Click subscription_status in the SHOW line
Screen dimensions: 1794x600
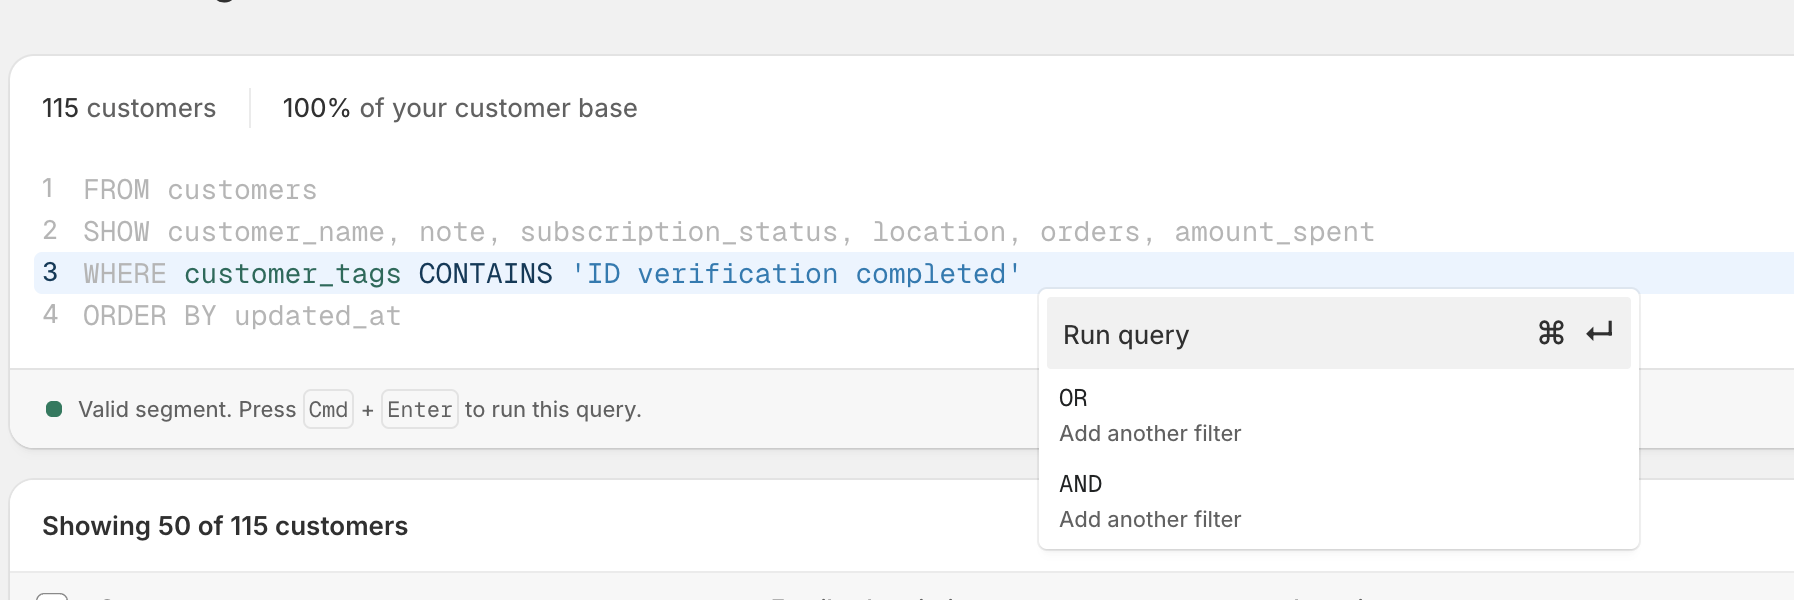[679, 232]
